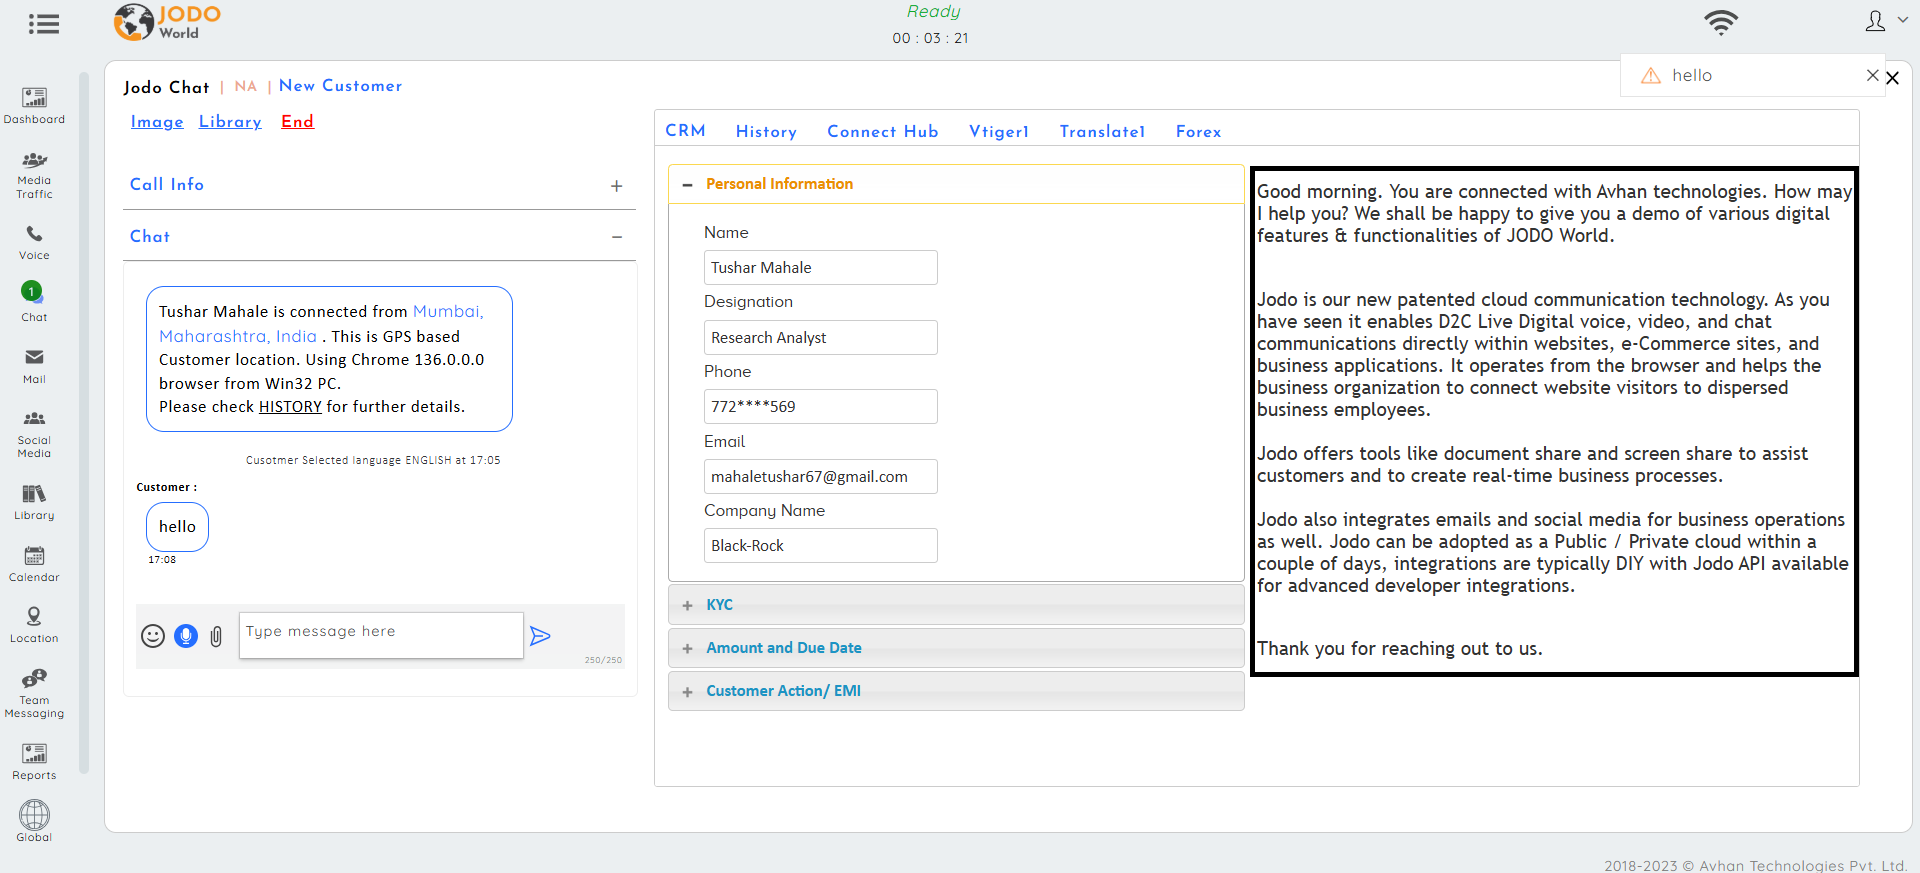Click the Image link
The width and height of the screenshot is (1920, 873).
(x=157, y=122)
